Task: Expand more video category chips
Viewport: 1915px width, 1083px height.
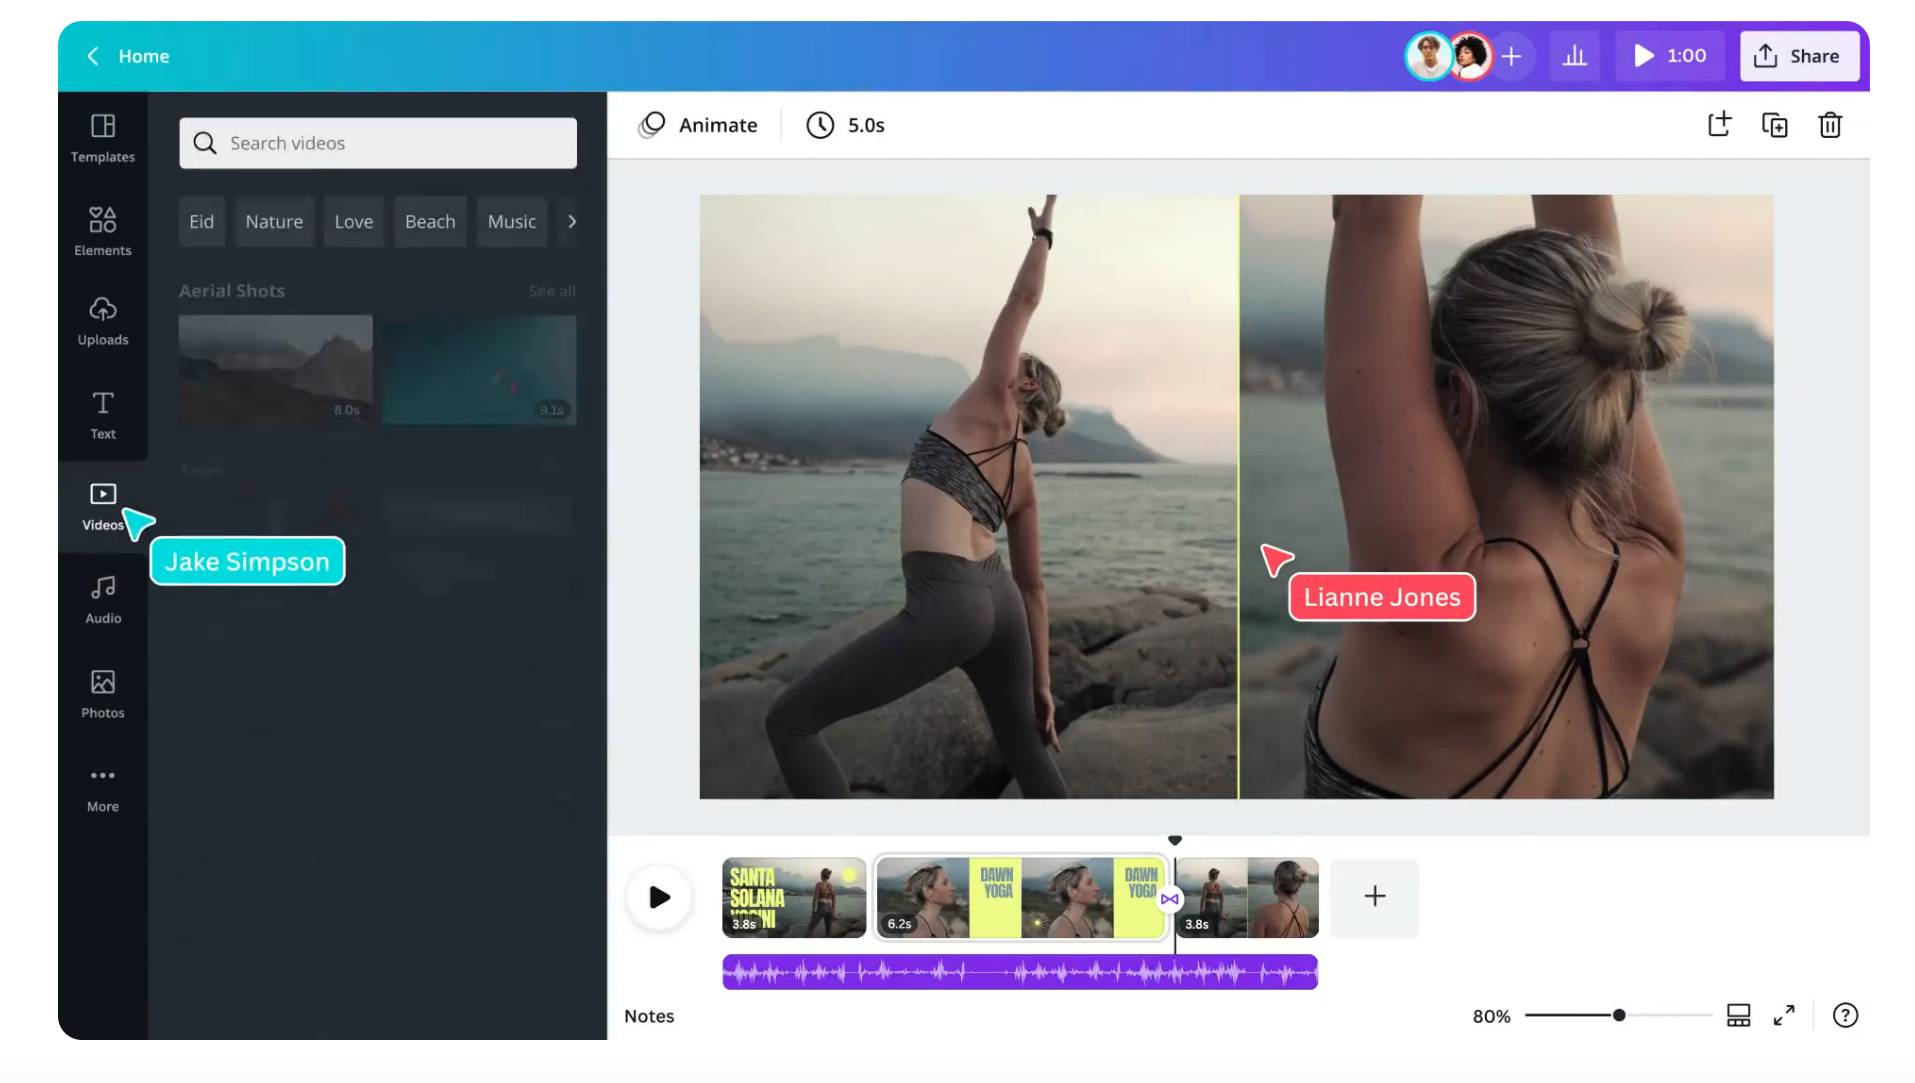Action: coord(572,221)
